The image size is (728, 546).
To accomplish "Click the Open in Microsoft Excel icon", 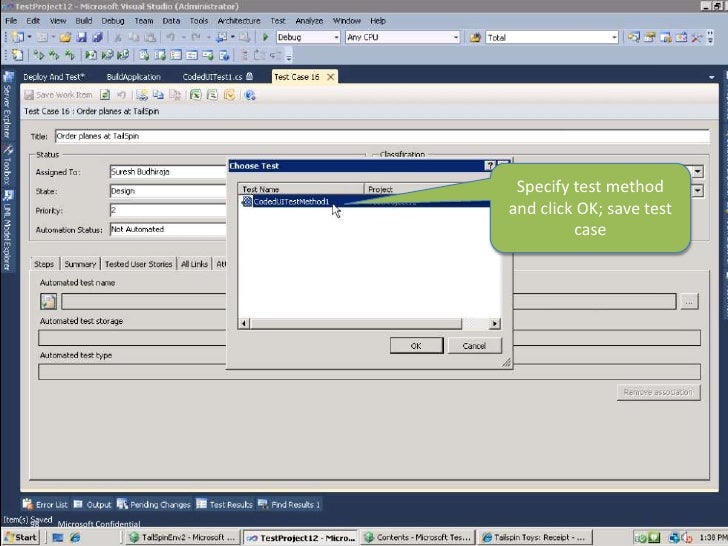I will 195,95.
